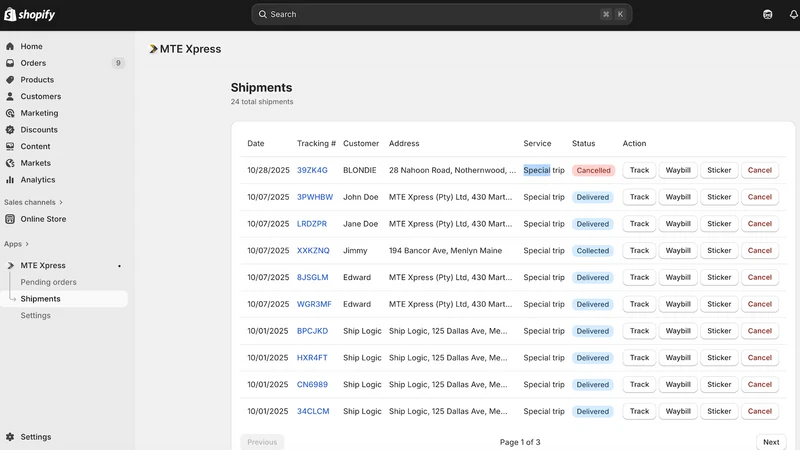Open the Home icon in sidebar
800x450 pixels.
(x=10, y=46)
